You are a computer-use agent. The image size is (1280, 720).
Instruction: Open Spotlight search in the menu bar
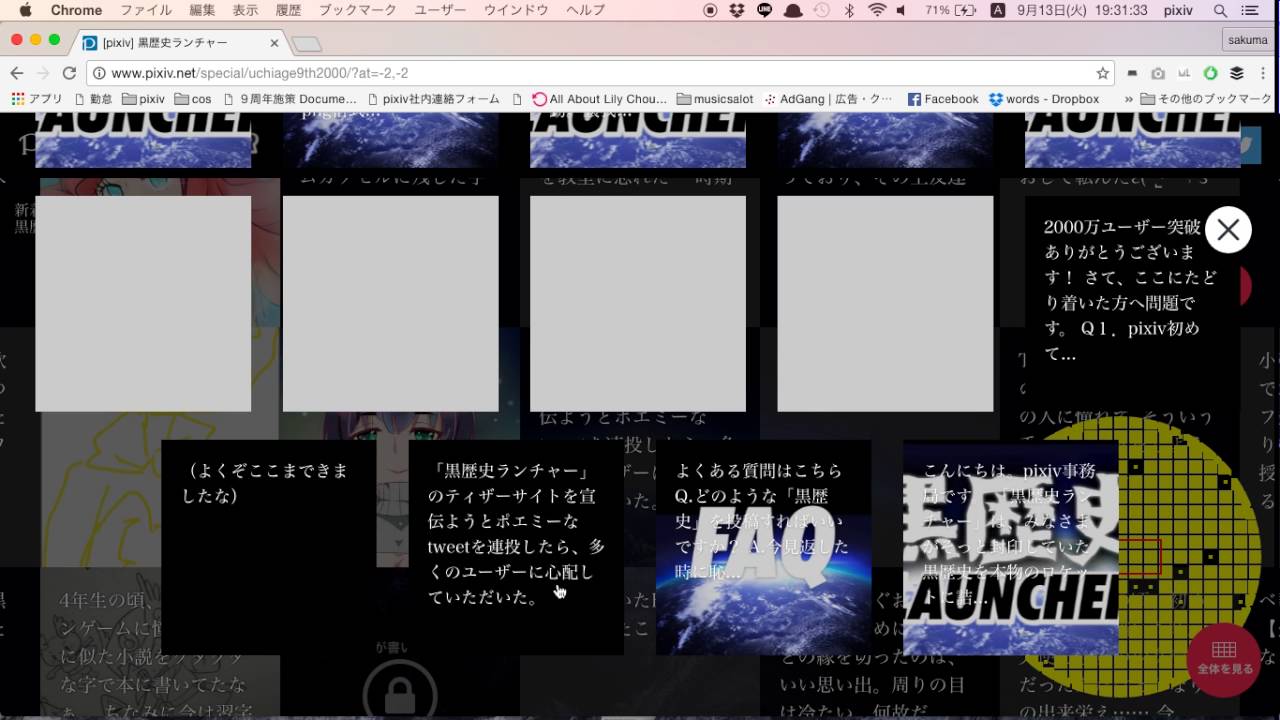click(x=1220, y=10)
